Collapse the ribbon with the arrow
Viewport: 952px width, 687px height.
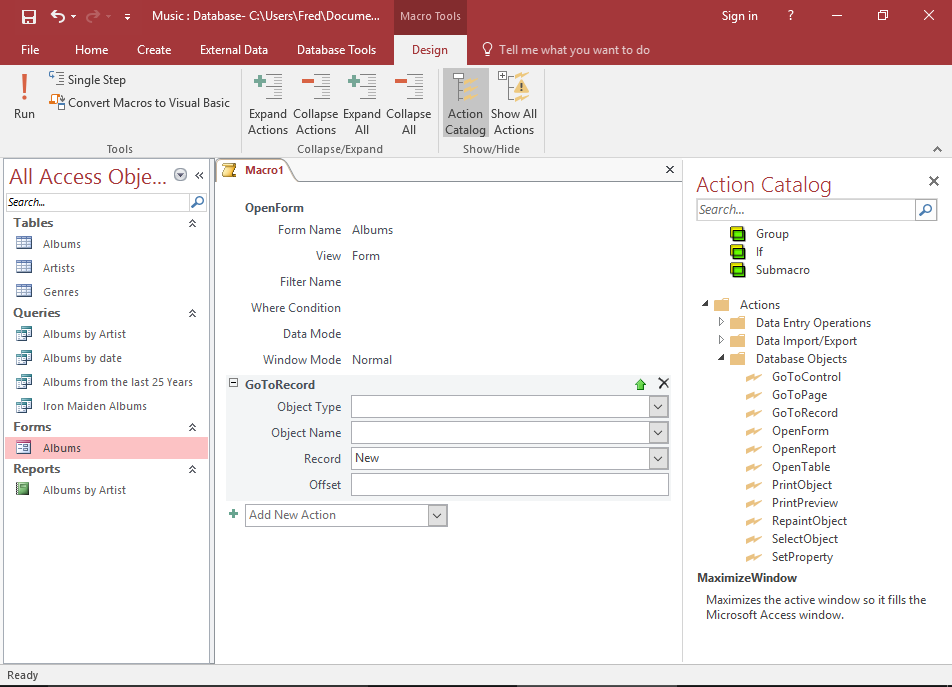pos(937,149)
